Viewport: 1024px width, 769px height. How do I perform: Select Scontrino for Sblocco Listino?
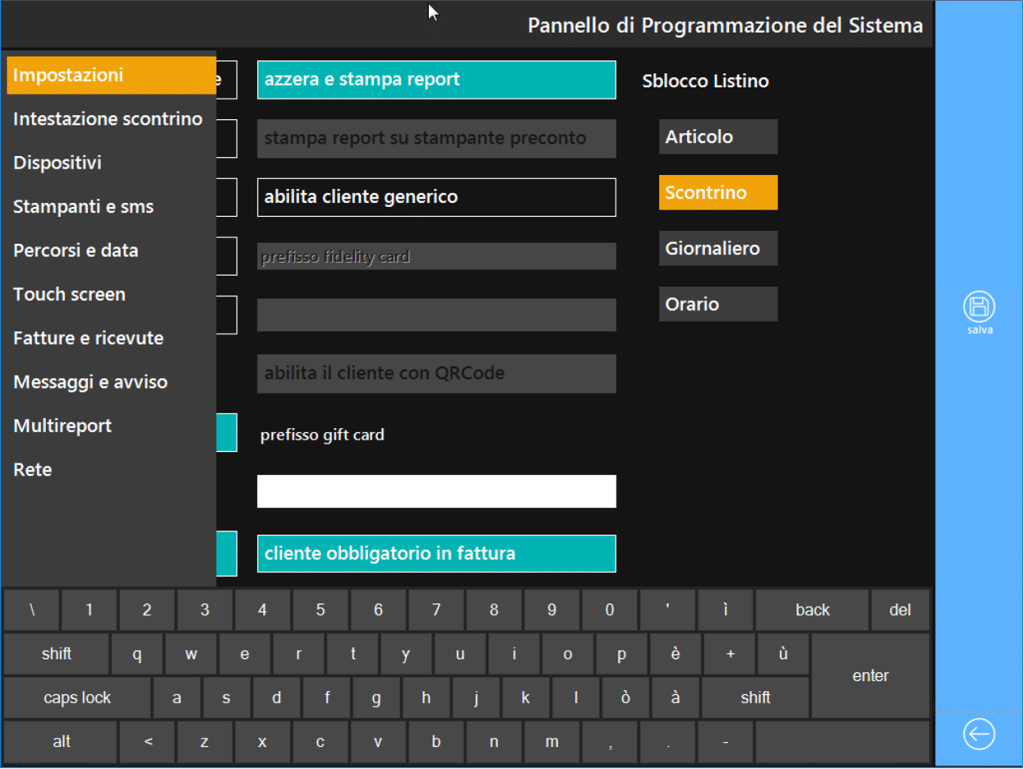(x=718, y=193)
